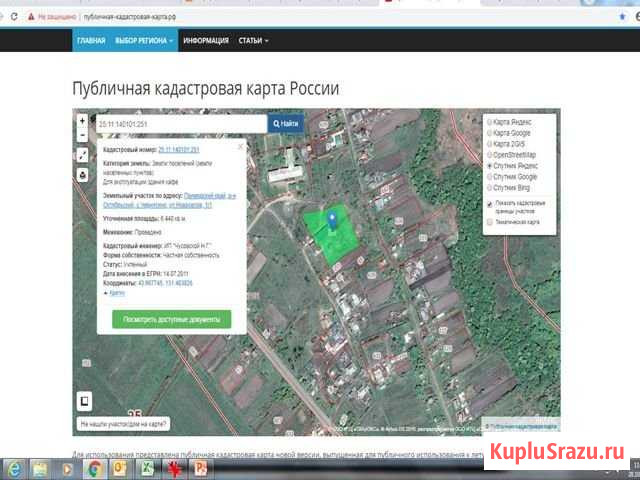Select Карта 2GIS map layer
The image size is (640, 480).
coord(505,144)
